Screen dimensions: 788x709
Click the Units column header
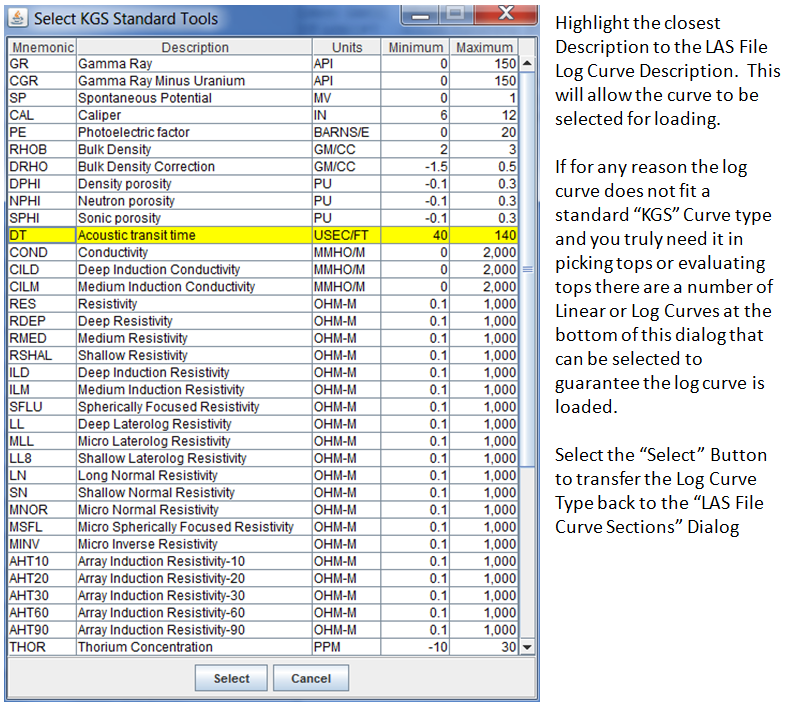click(347, 47)
